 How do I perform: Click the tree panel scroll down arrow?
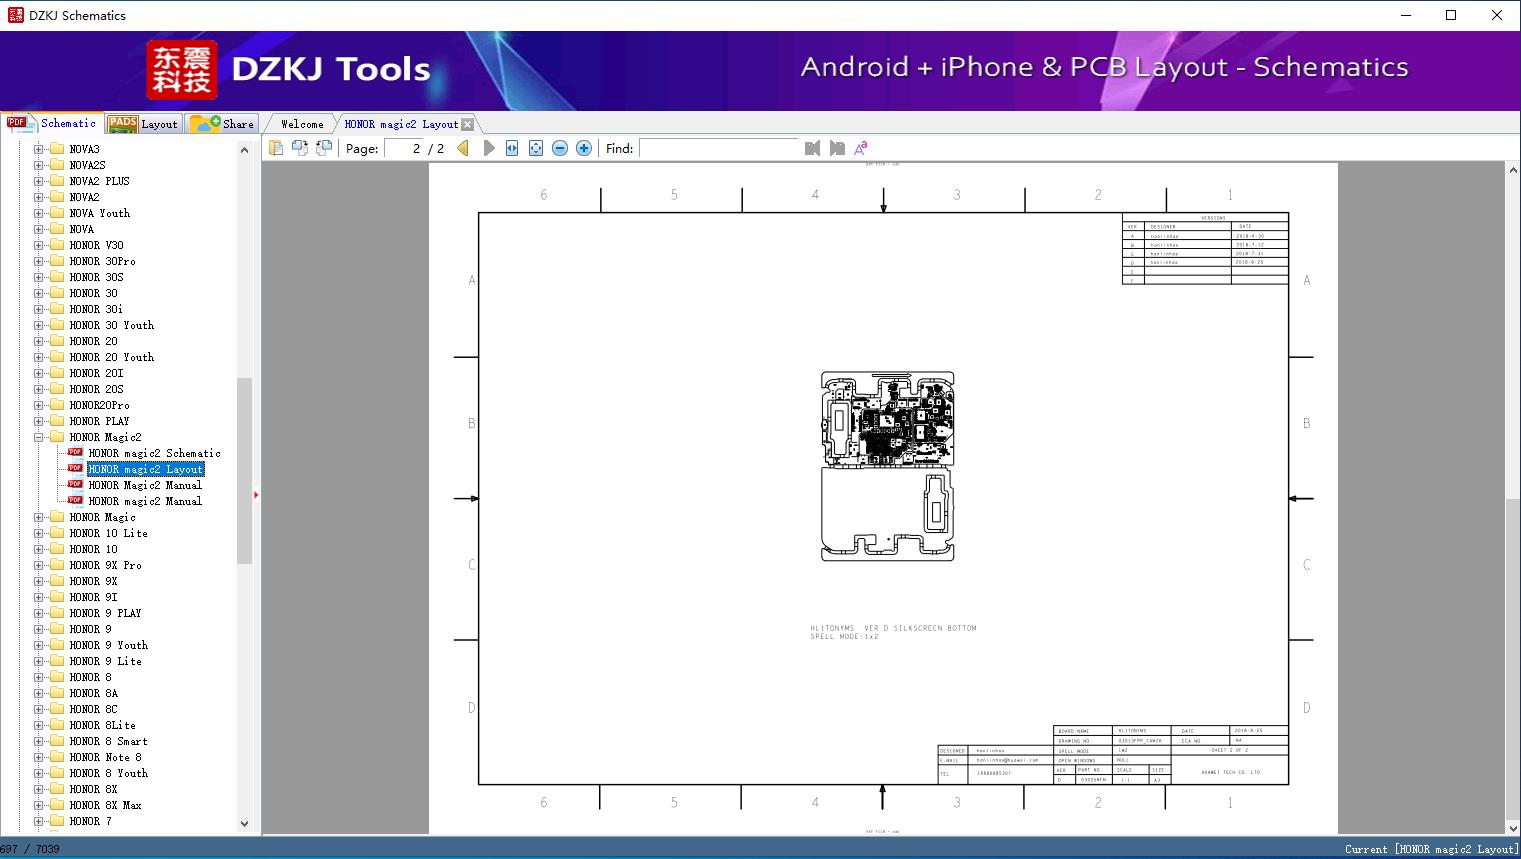(244, 824)
